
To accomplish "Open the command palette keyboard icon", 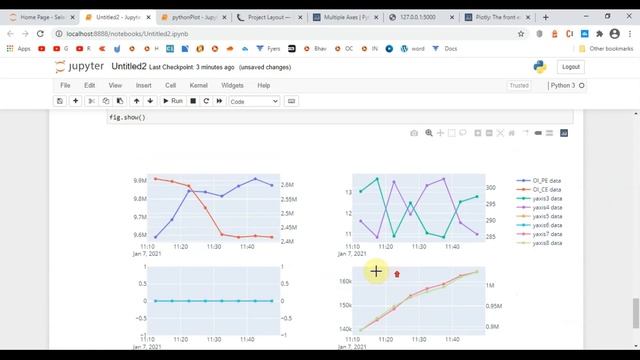I will tap(291, 101).
